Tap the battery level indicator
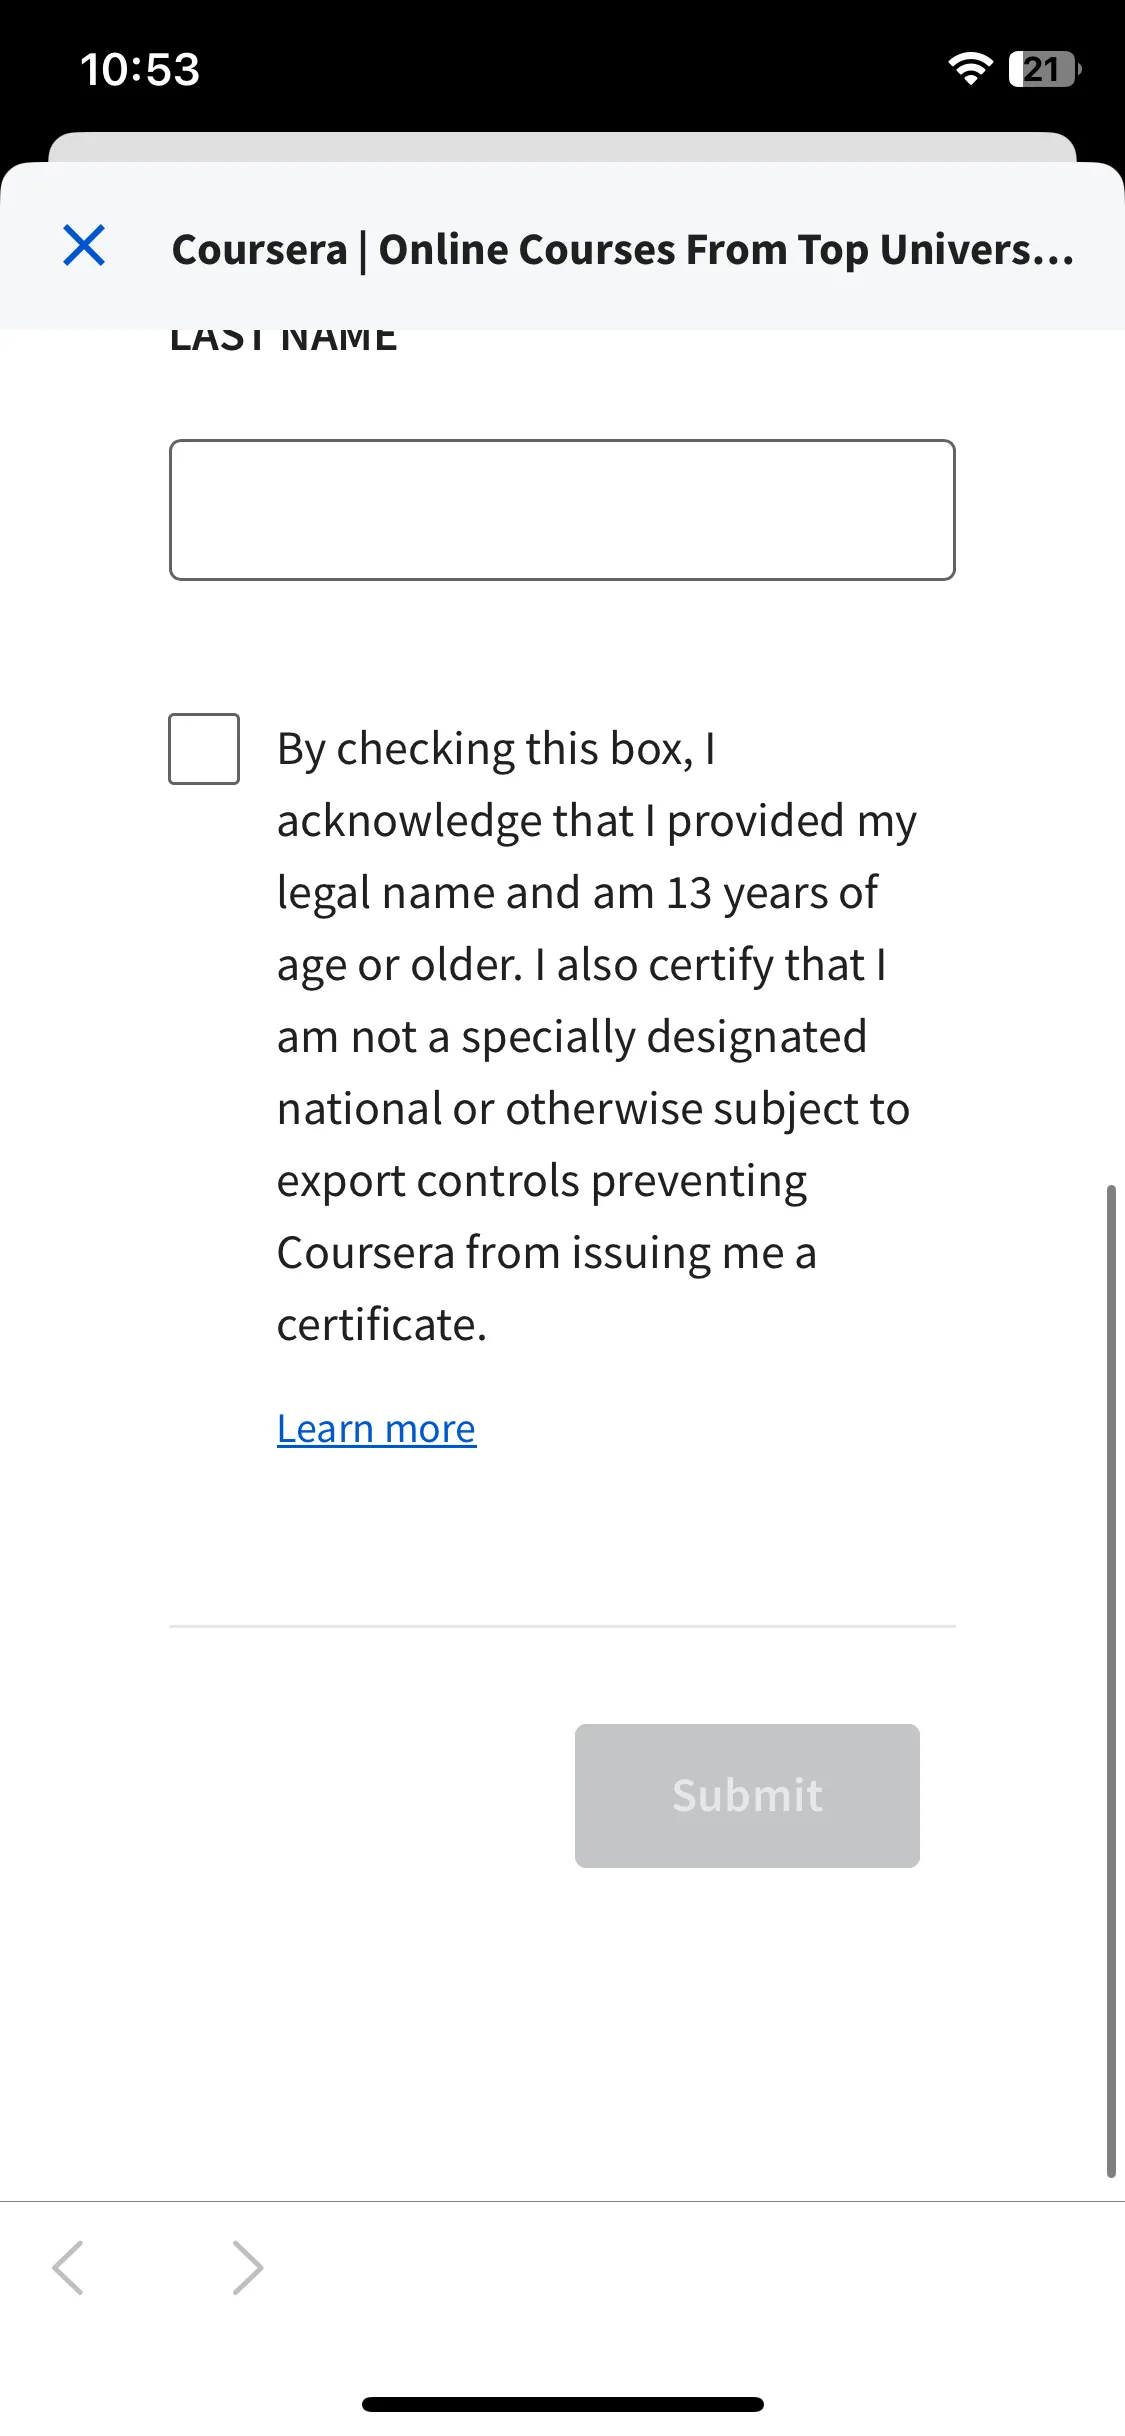1125x2436 pixels. point(1045,69)
